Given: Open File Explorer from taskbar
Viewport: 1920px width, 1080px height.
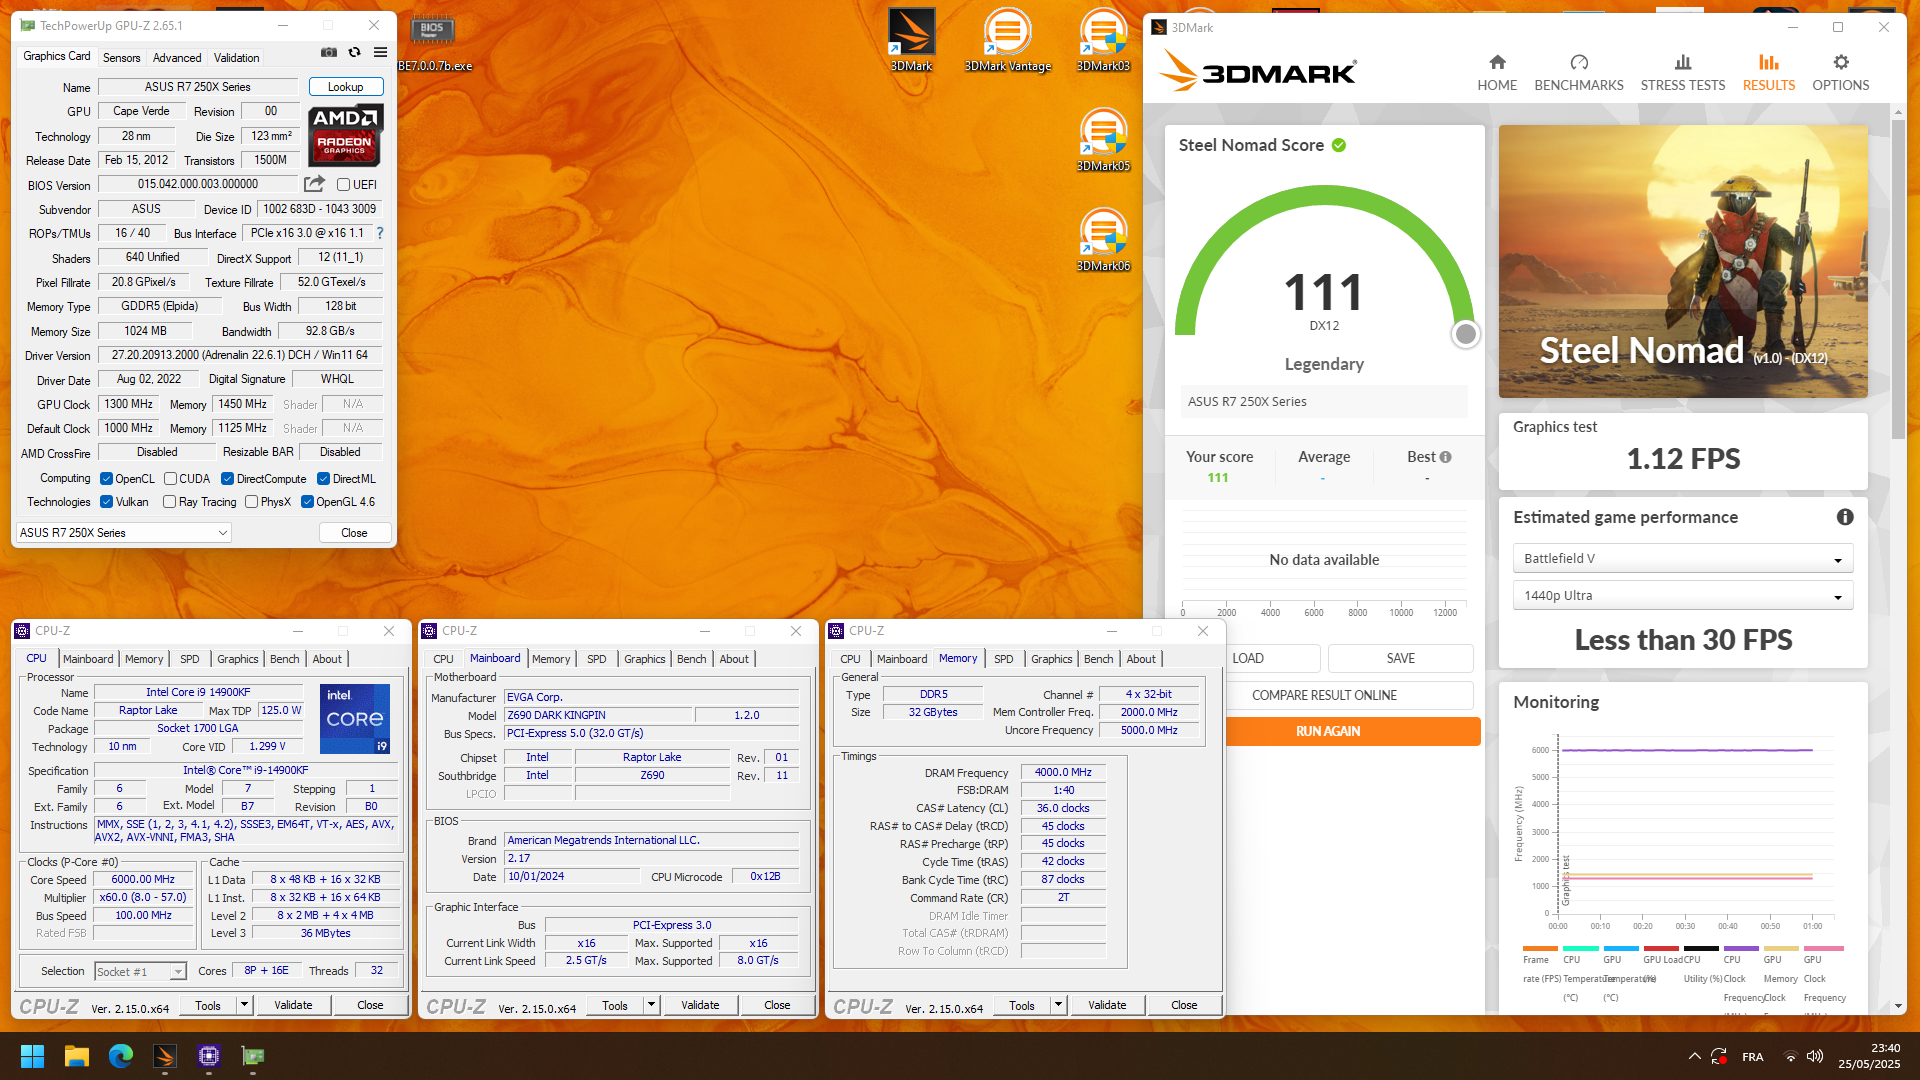Looking at the screenshot, I should click(77, 1056).
